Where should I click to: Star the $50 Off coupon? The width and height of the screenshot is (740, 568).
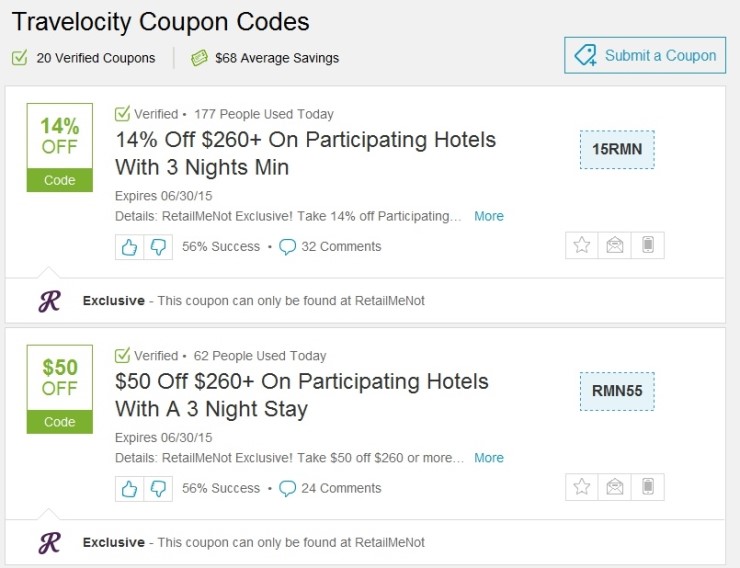coord(581,487)
